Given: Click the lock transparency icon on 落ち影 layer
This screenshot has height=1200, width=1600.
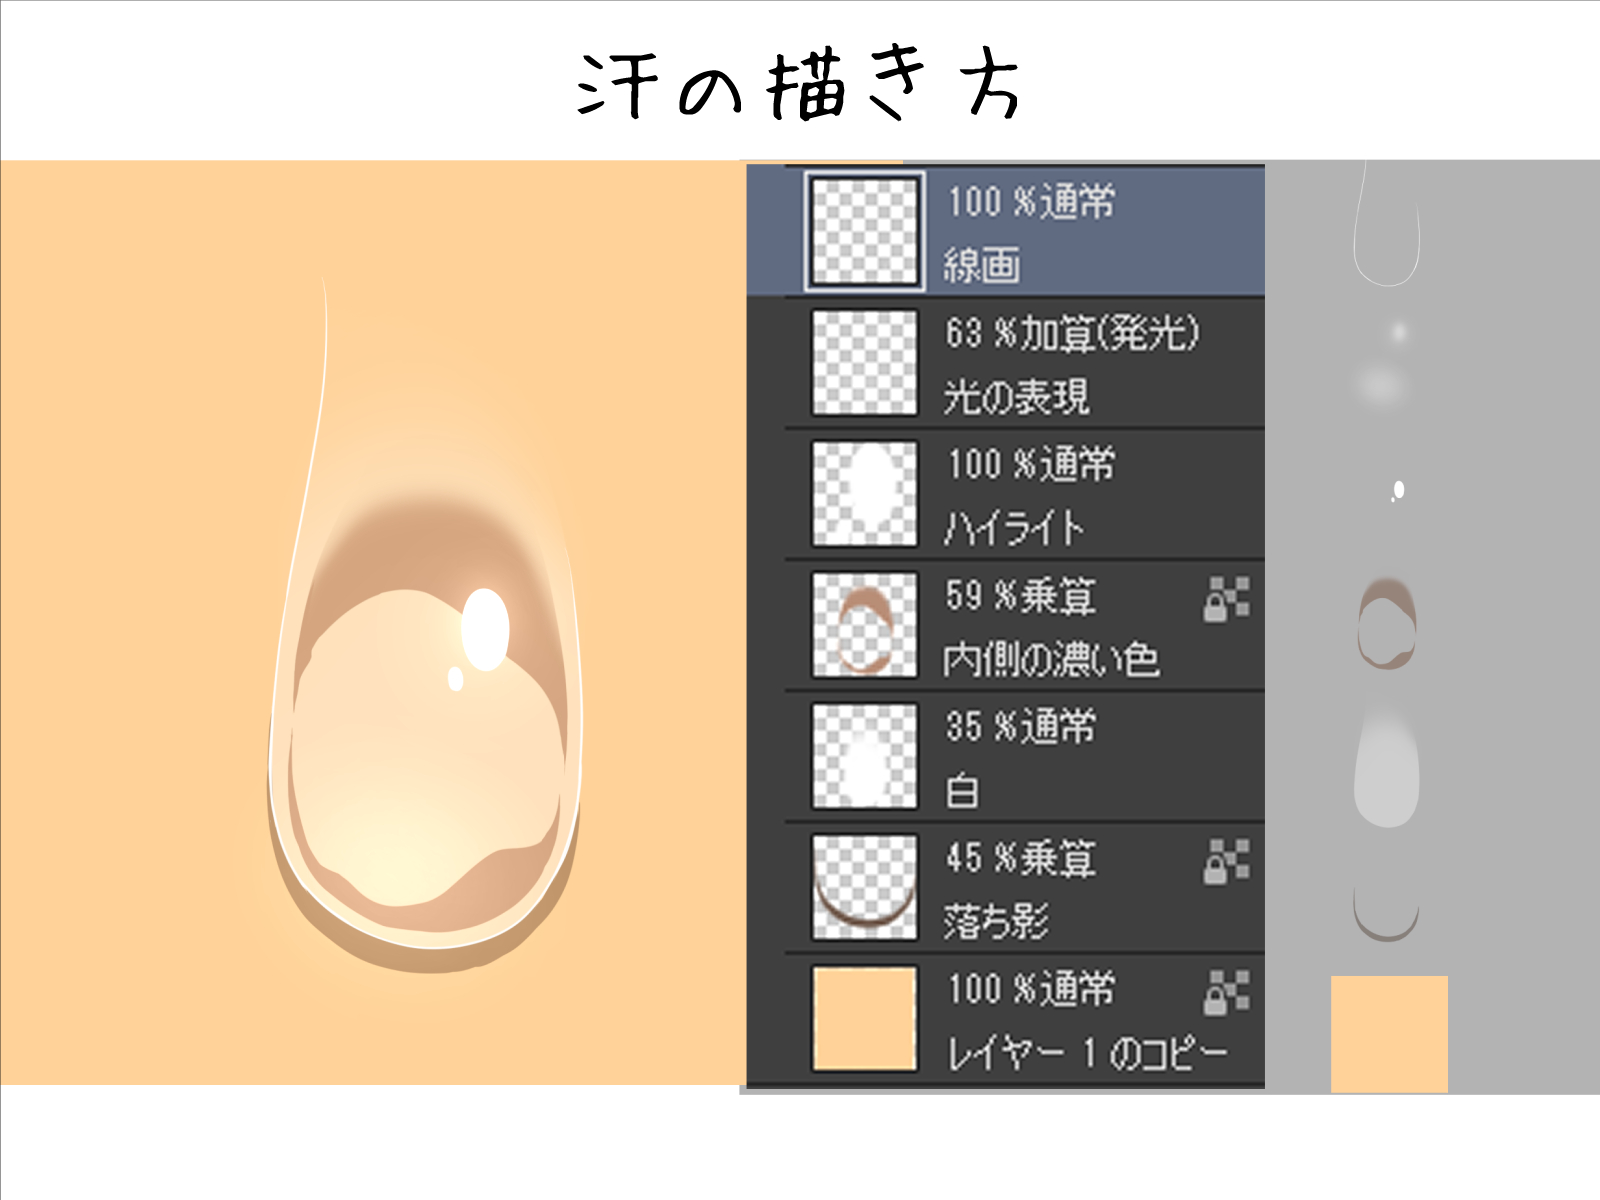Looking at the screenshot, I should [1227, 862].
